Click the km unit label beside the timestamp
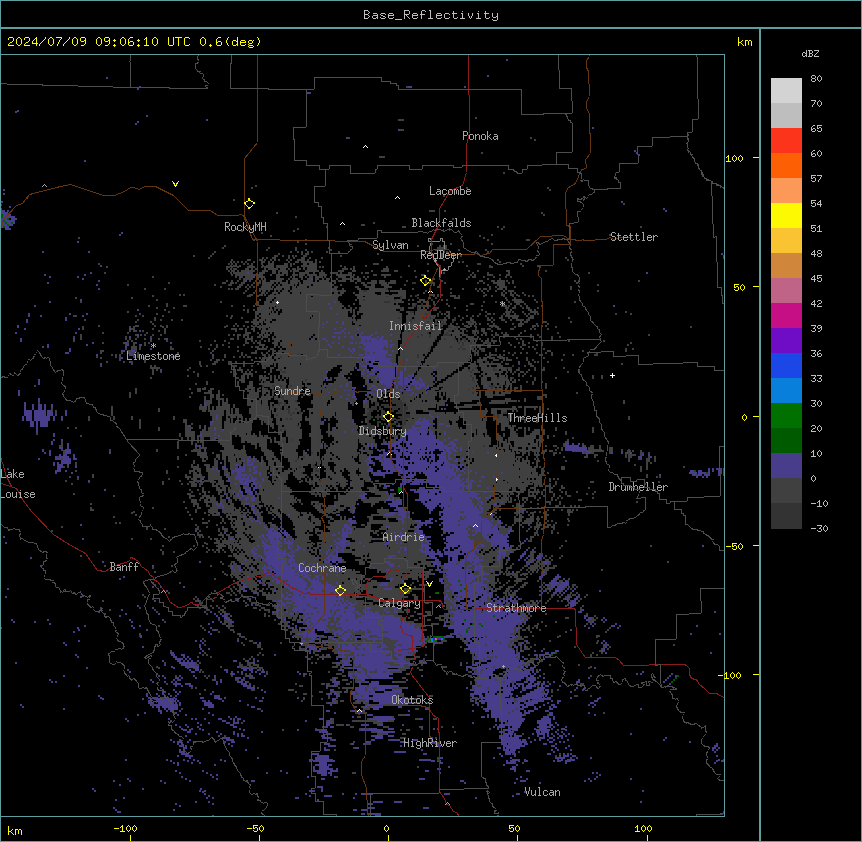 coord(745,42)
